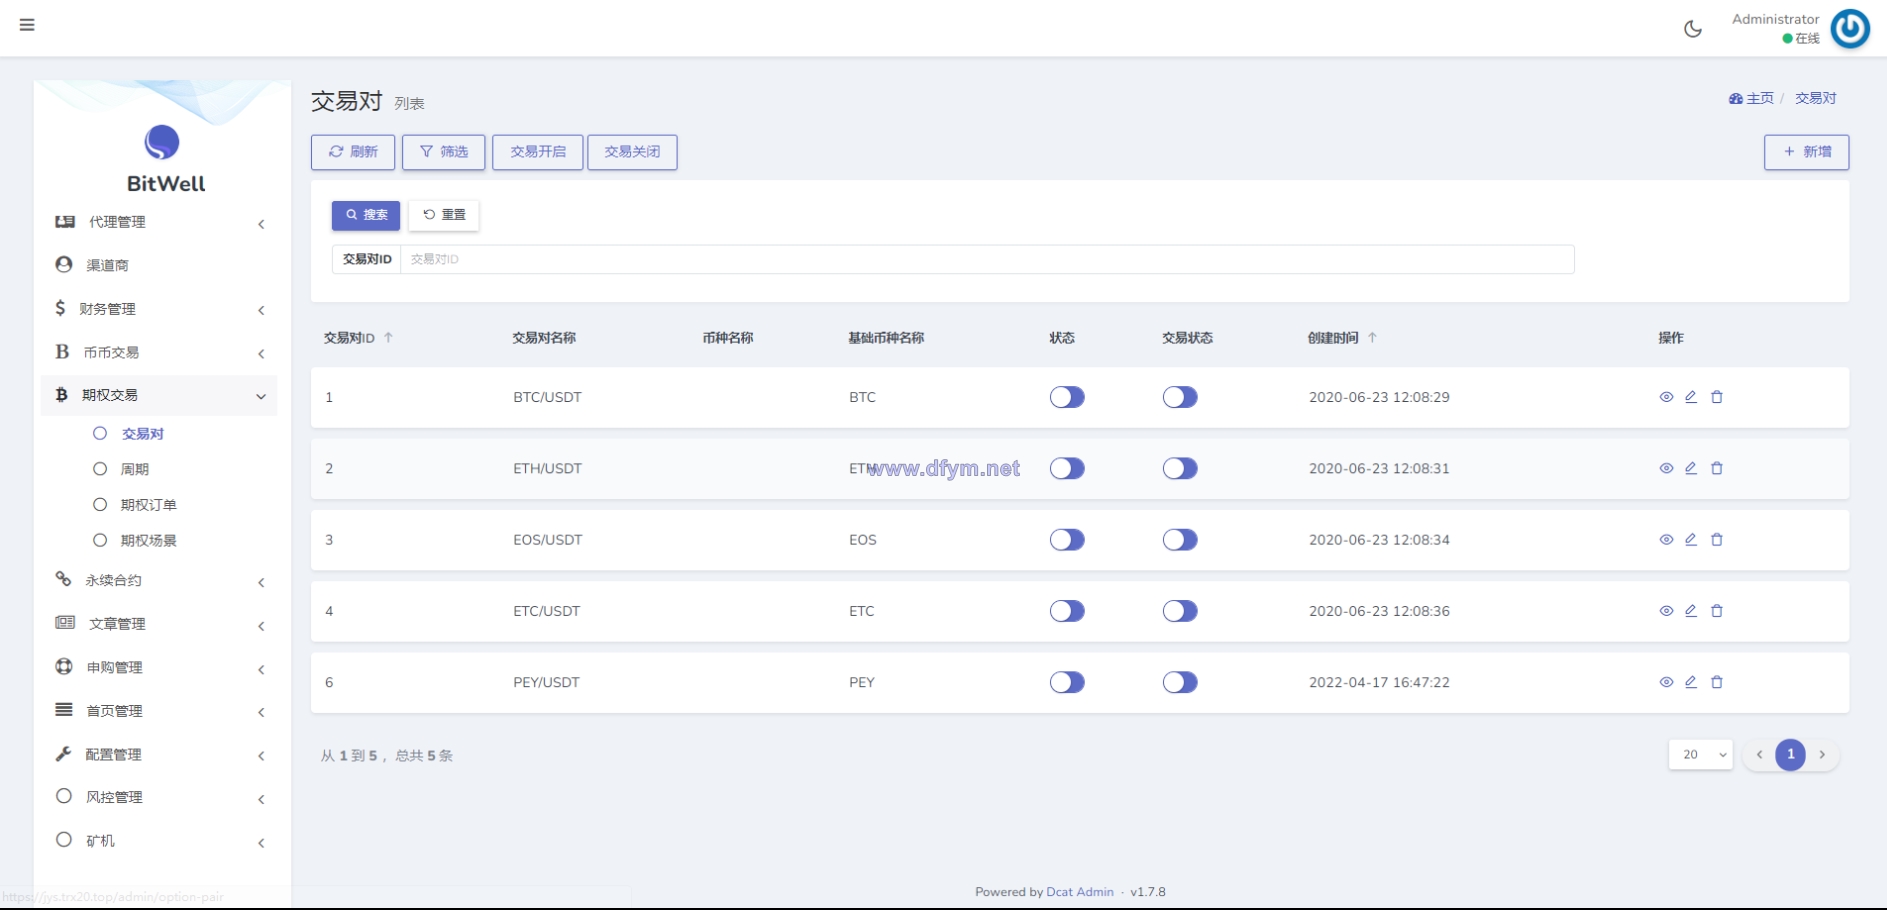Expand the 矿机 sidebar menu
This screenshot has height=910, width=1887.
(160, 841)
